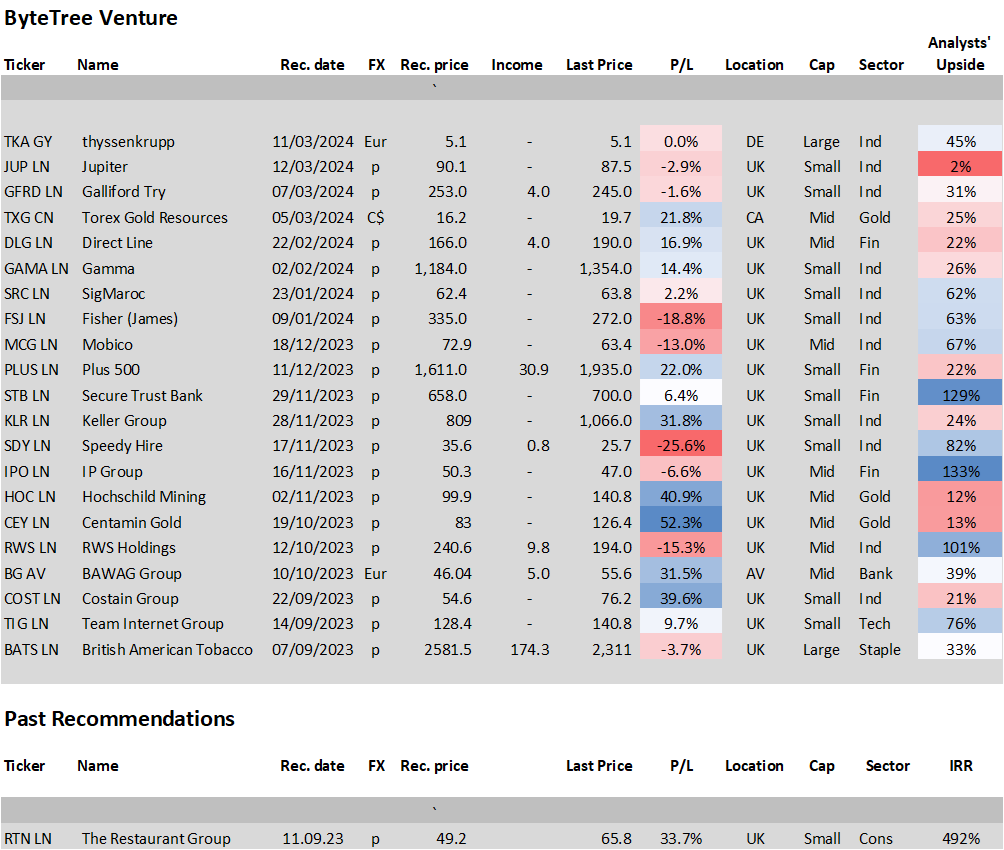
Task: Select Gamma's rec. date 02/02/2024
Action: click(x=313, y=269)
